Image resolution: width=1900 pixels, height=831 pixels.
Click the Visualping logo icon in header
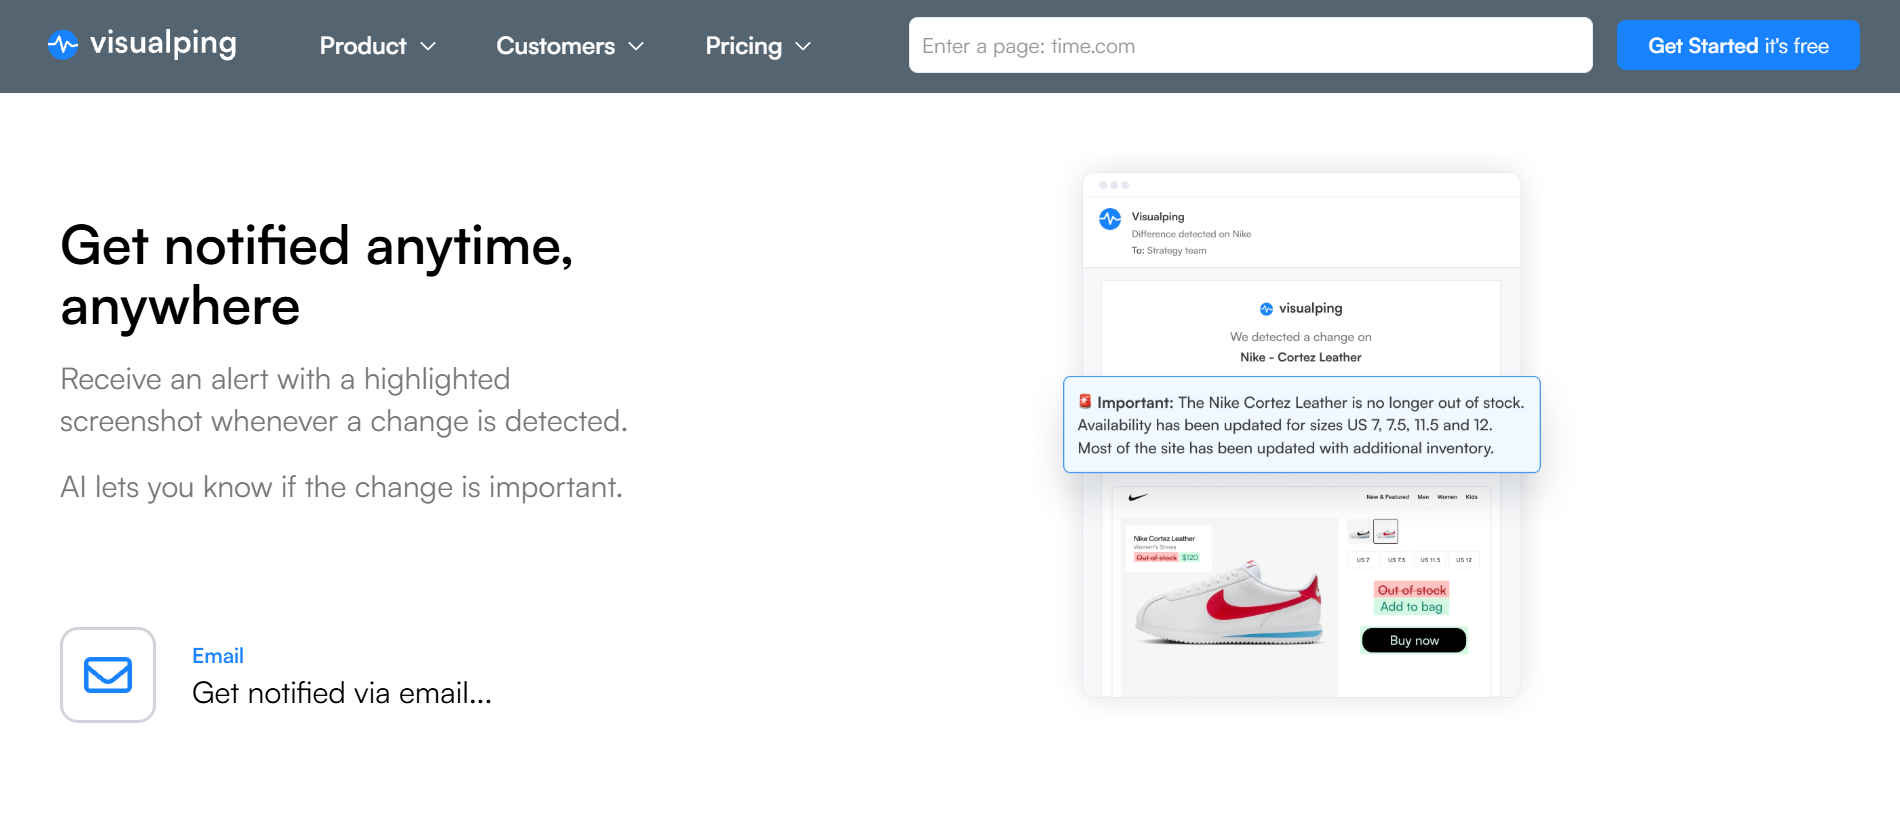63,44
